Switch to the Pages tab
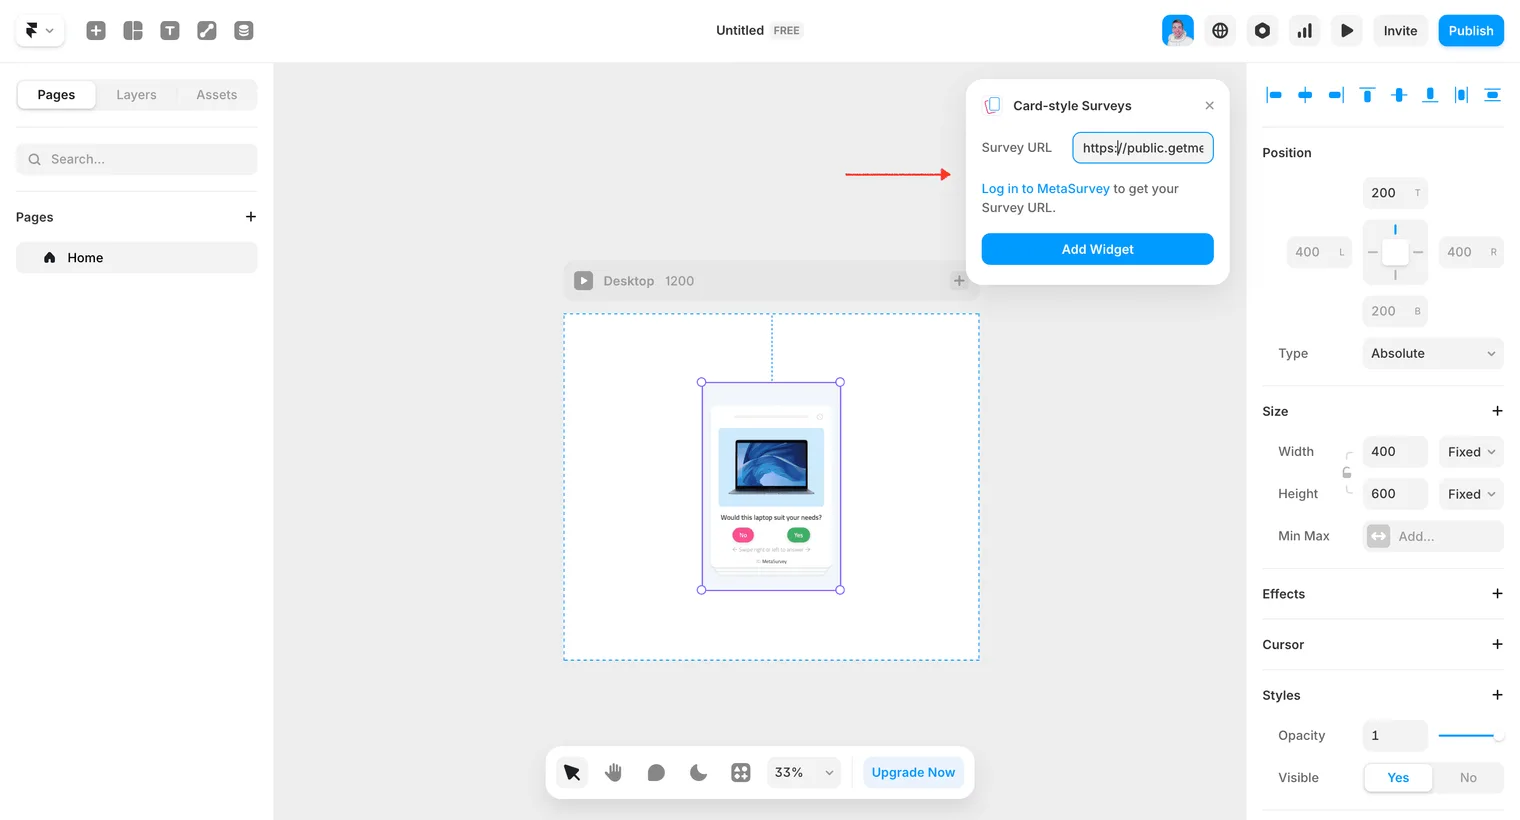Screen dimensions: 1520x820 (56, 95)
